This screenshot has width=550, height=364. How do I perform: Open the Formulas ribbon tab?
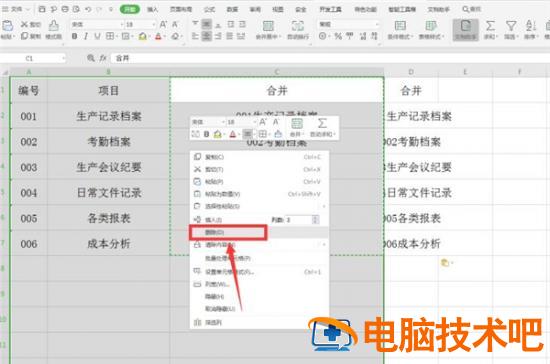(x=209, y=9)
